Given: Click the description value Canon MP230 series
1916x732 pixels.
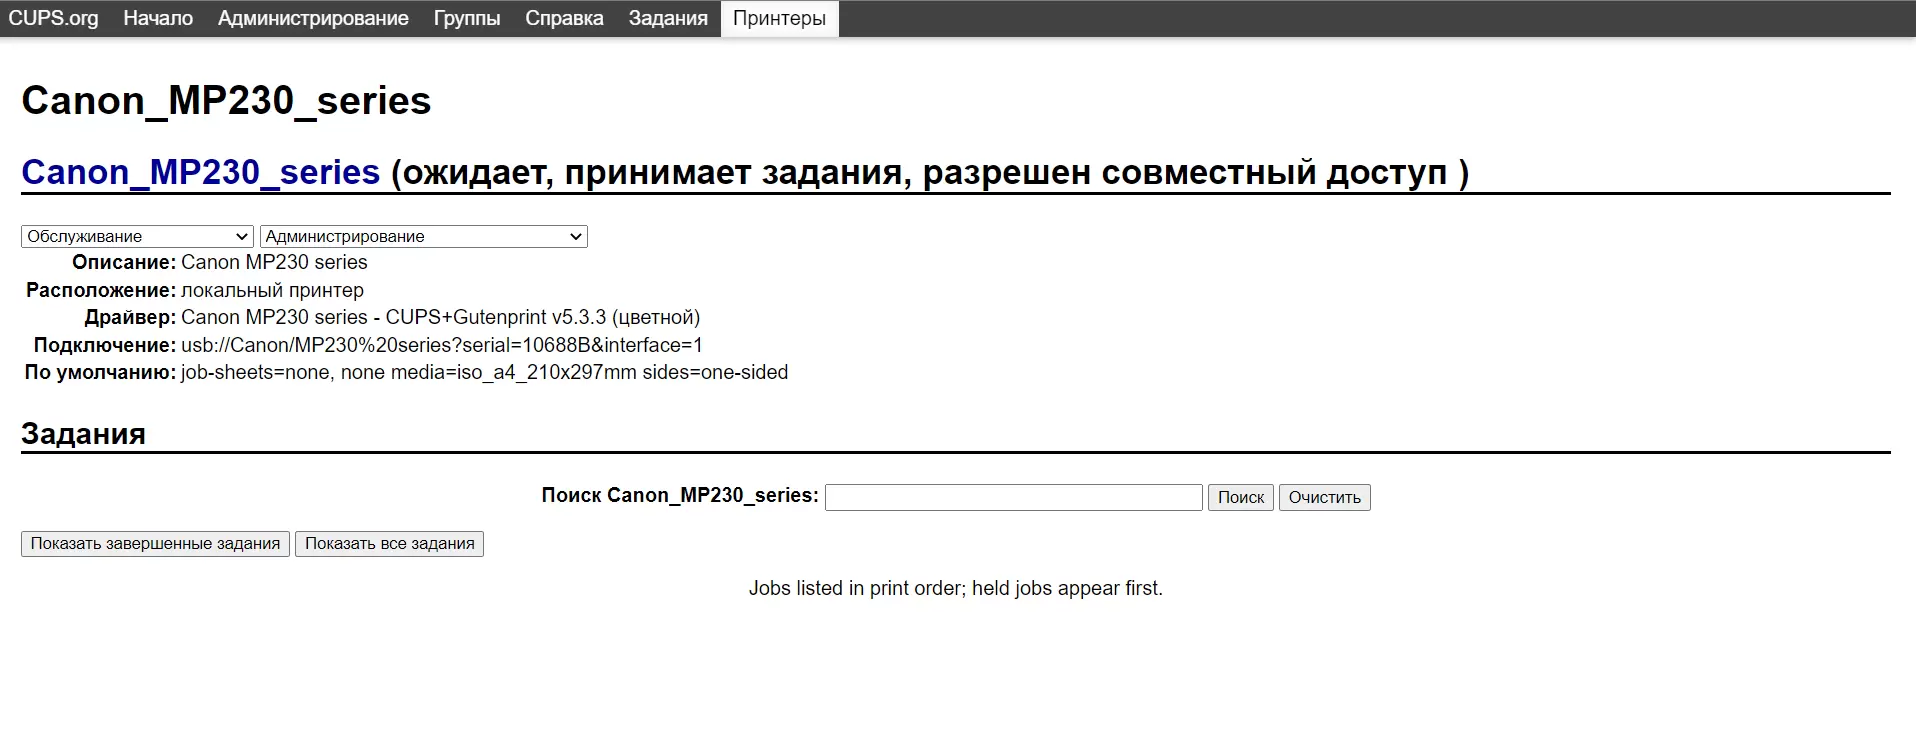Looking at the screenshot, I should click(274, 262).
